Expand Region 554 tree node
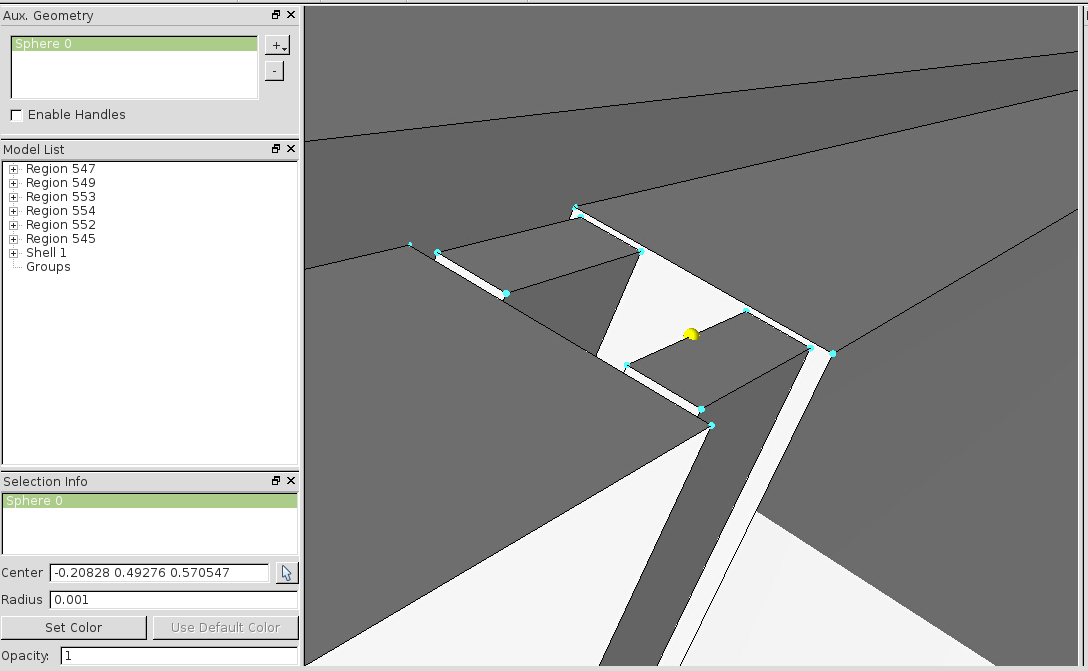1088x671 pixels. (13, 211)
